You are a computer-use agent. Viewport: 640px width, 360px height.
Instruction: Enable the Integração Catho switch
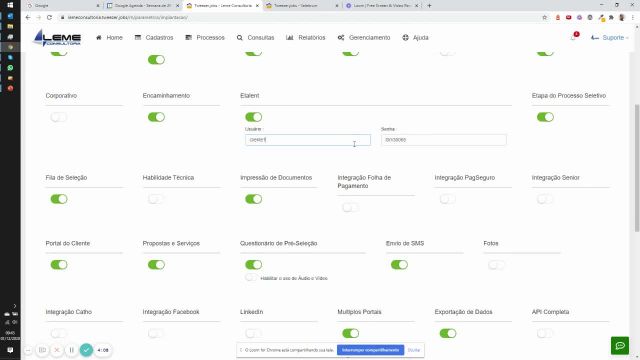[x=59, y=333]
